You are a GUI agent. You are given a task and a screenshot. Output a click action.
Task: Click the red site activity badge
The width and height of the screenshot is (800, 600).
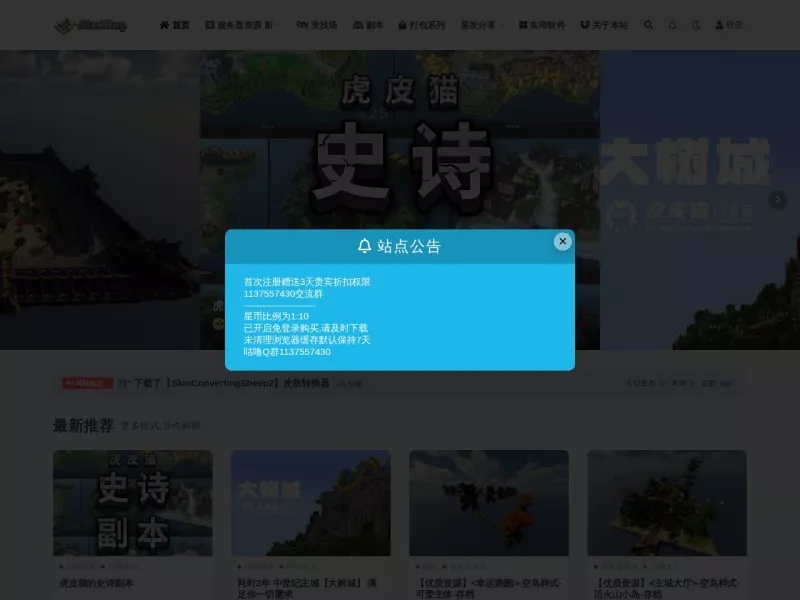pos(88,383)
